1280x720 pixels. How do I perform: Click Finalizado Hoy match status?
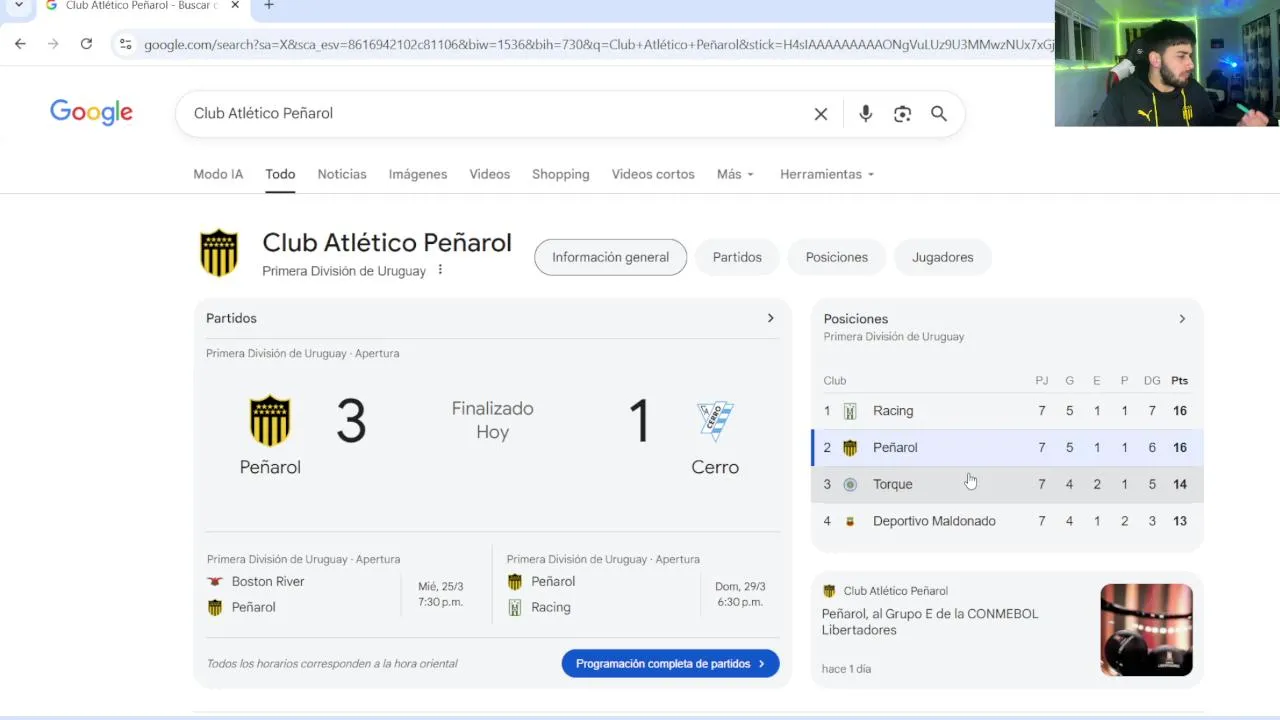(492, 420)
